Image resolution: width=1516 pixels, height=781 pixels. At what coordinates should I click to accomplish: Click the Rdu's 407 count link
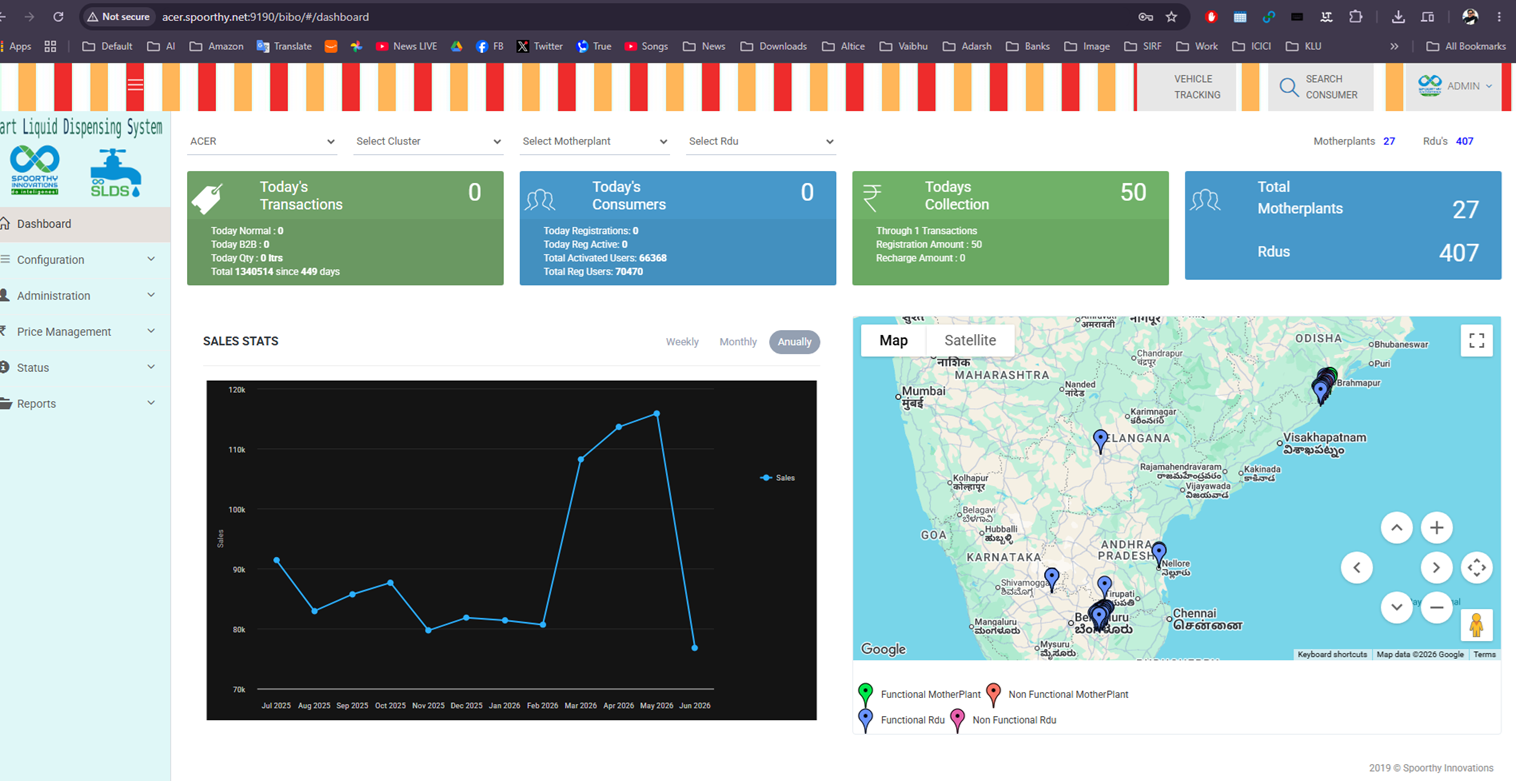pyautogui.click(x=1465, y=142)
